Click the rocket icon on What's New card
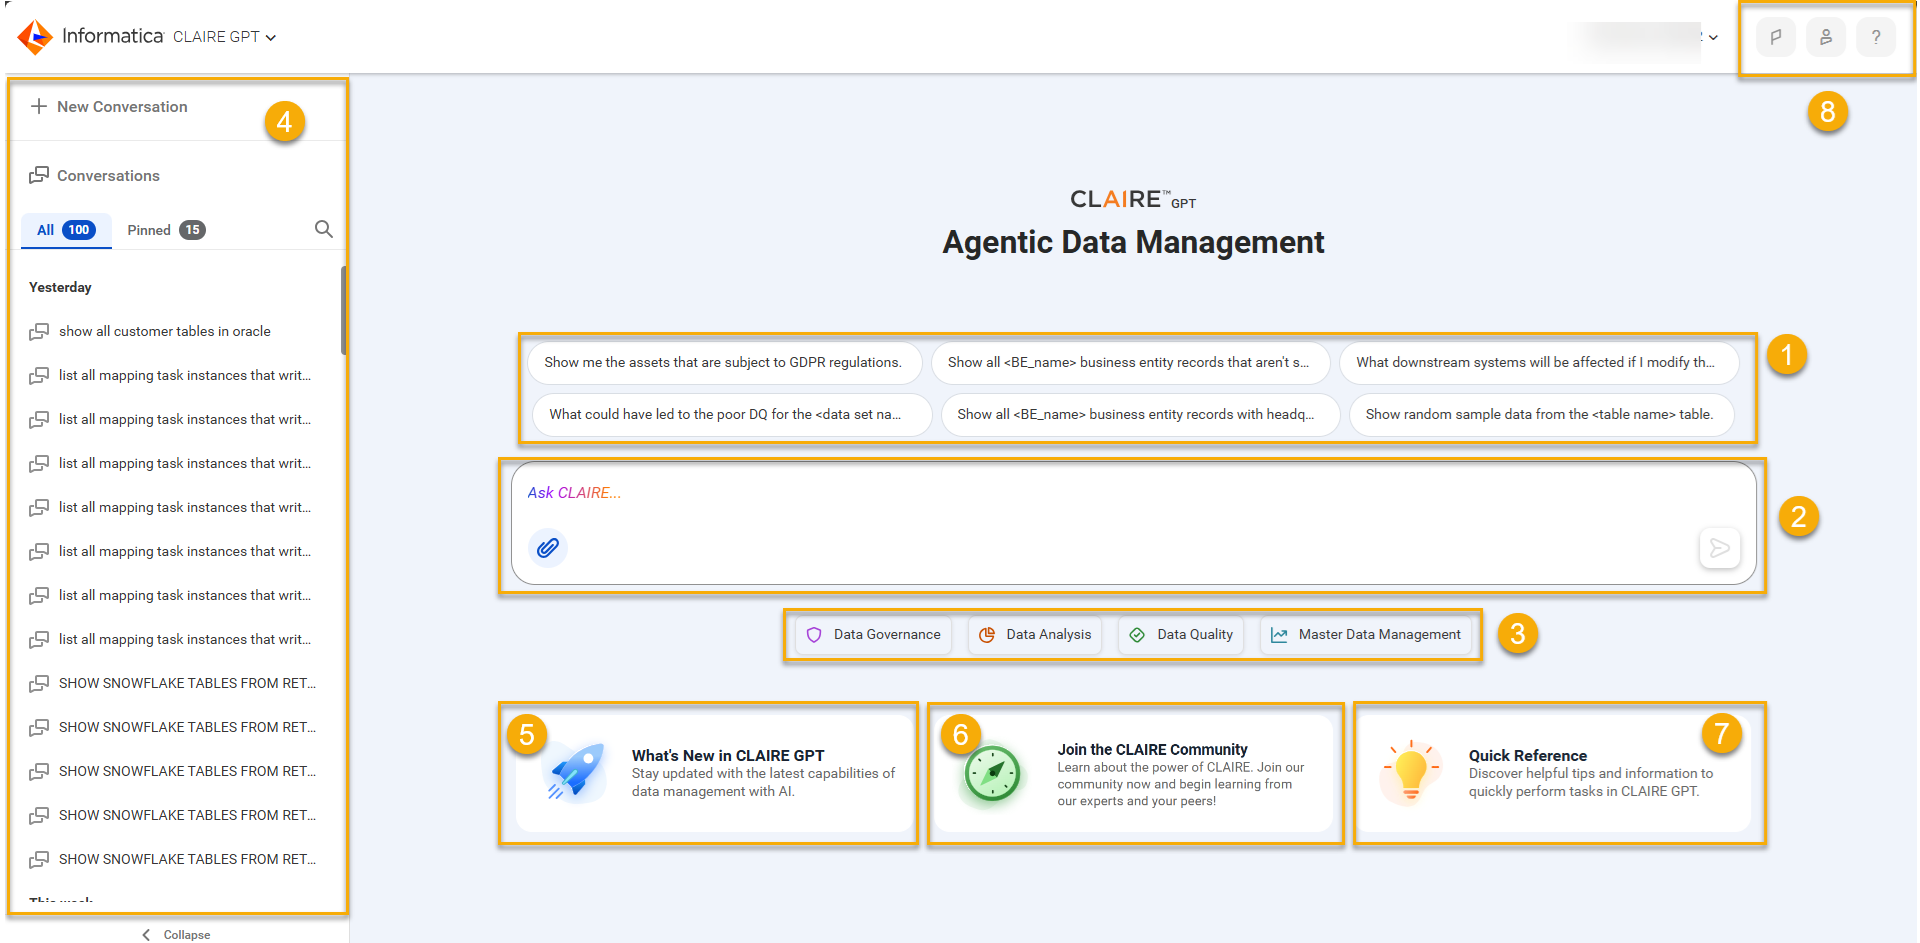Viewport: 1920px width, 943px height. point(576,772)
